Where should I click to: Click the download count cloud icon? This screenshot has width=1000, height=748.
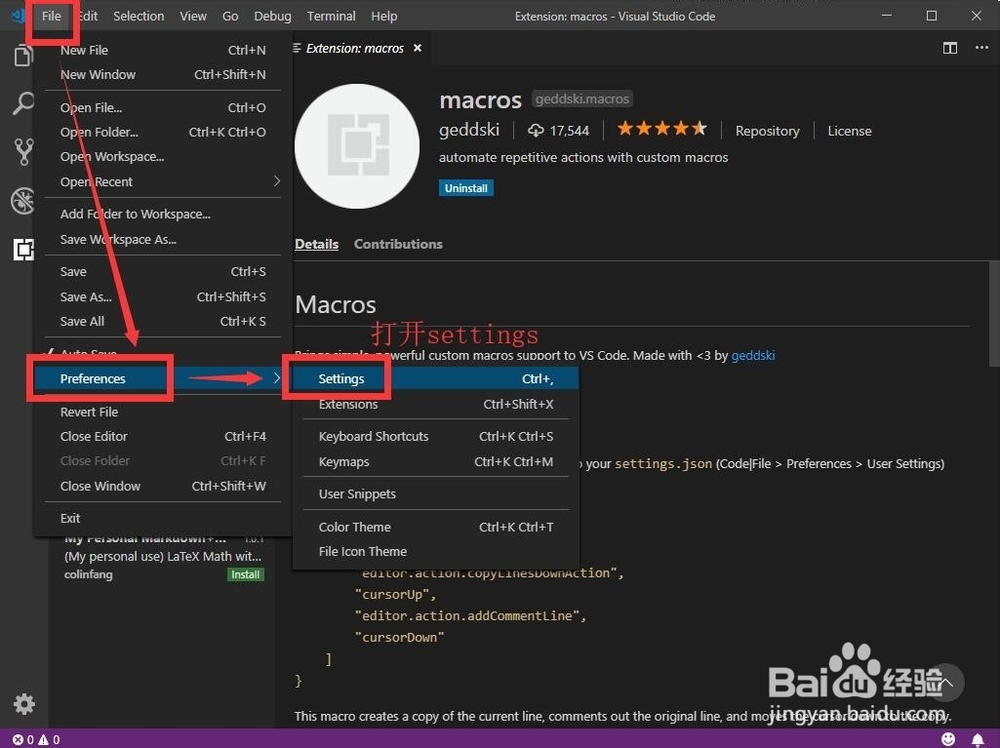coord(535,130)
